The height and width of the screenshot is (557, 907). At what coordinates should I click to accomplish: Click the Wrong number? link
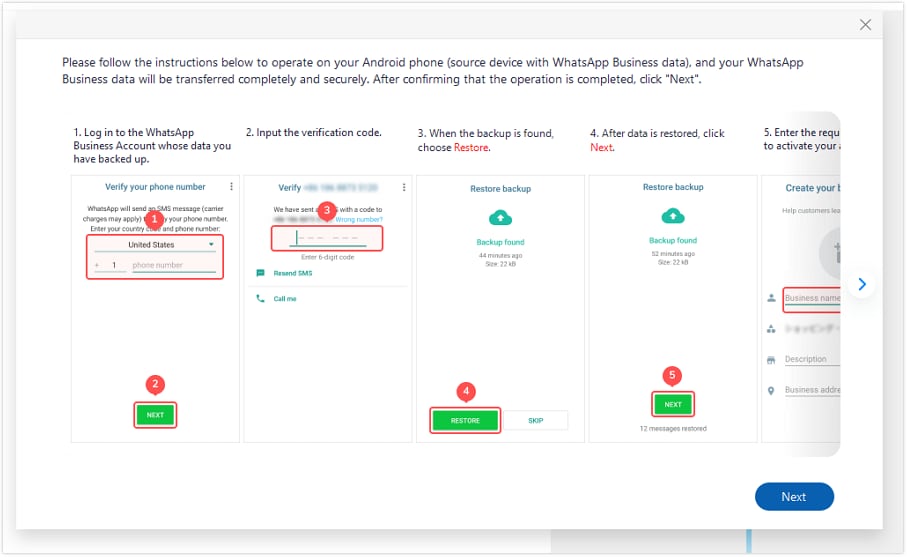tap(359, 219)
